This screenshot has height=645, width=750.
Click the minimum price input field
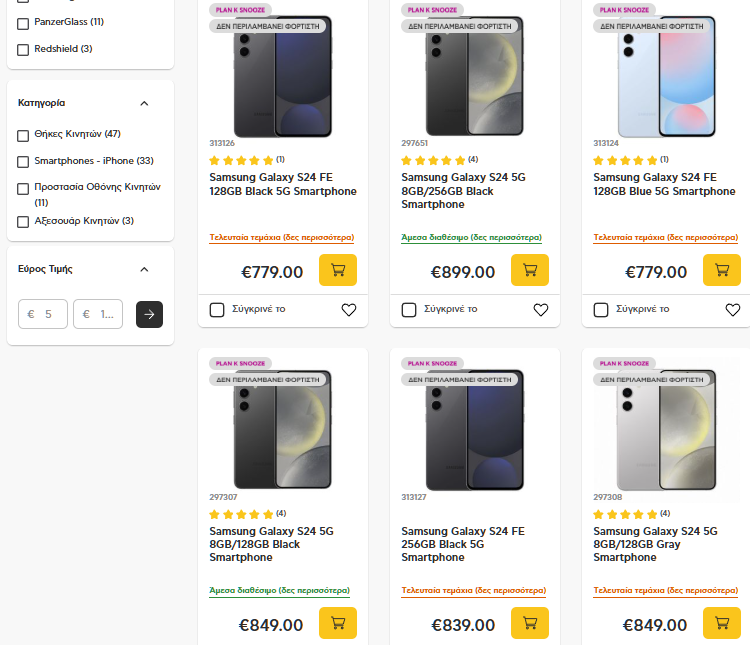[43, 314]
